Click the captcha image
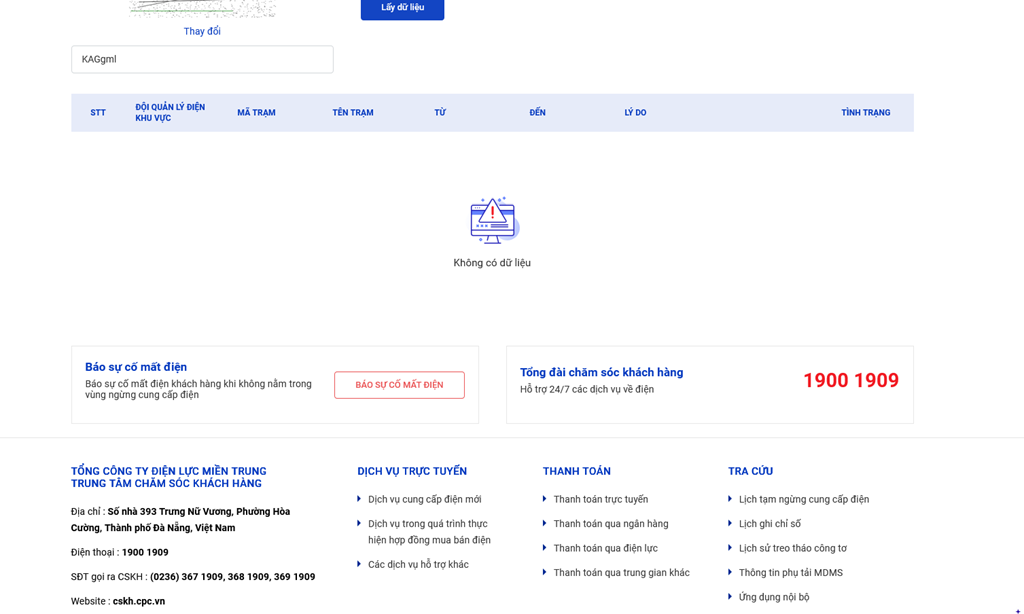 (202, 8)
